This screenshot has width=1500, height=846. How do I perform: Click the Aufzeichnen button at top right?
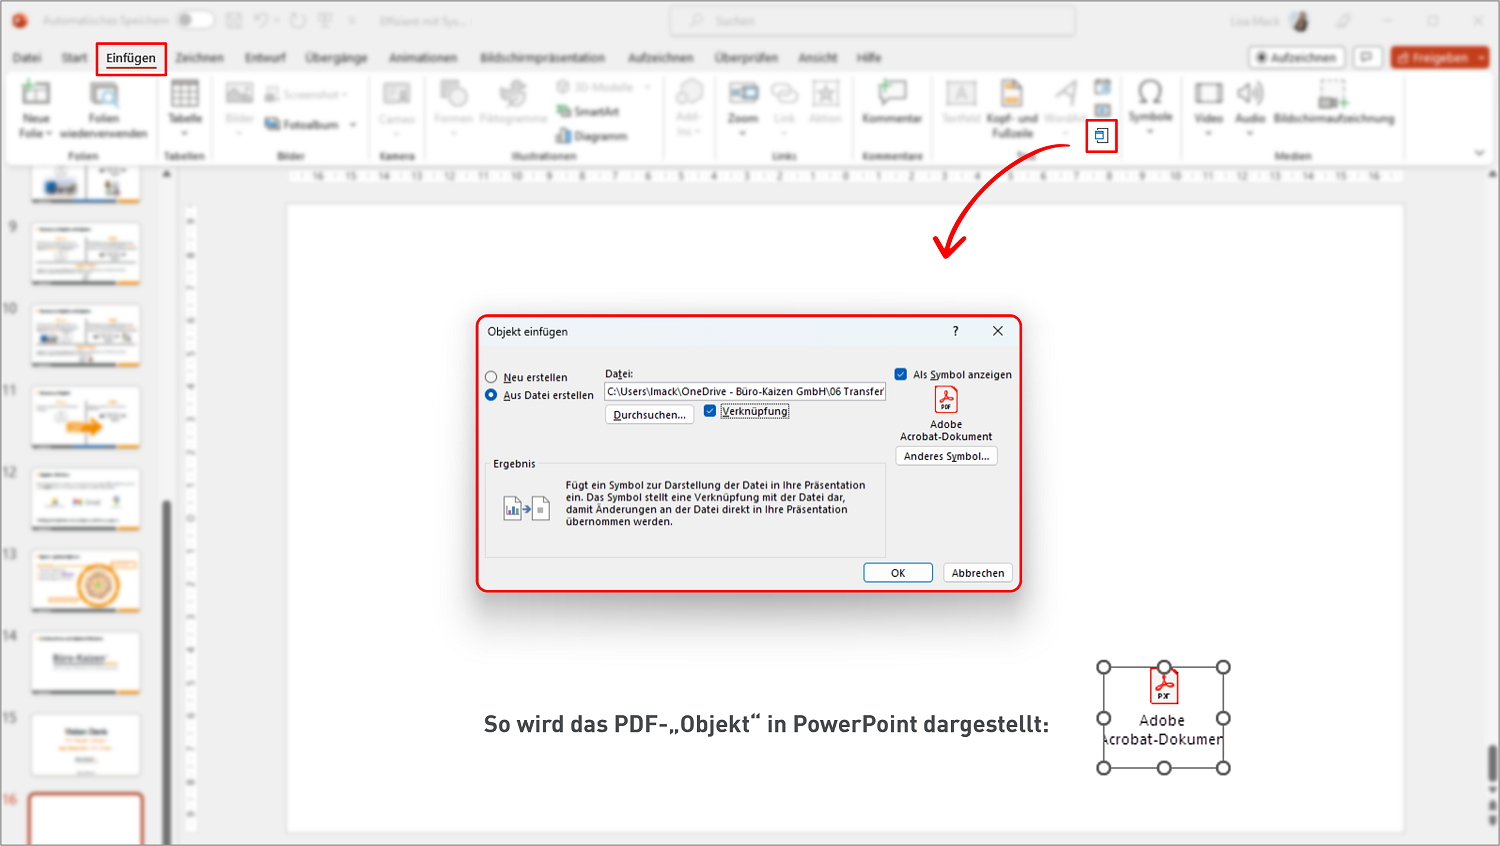point(1296,58)
